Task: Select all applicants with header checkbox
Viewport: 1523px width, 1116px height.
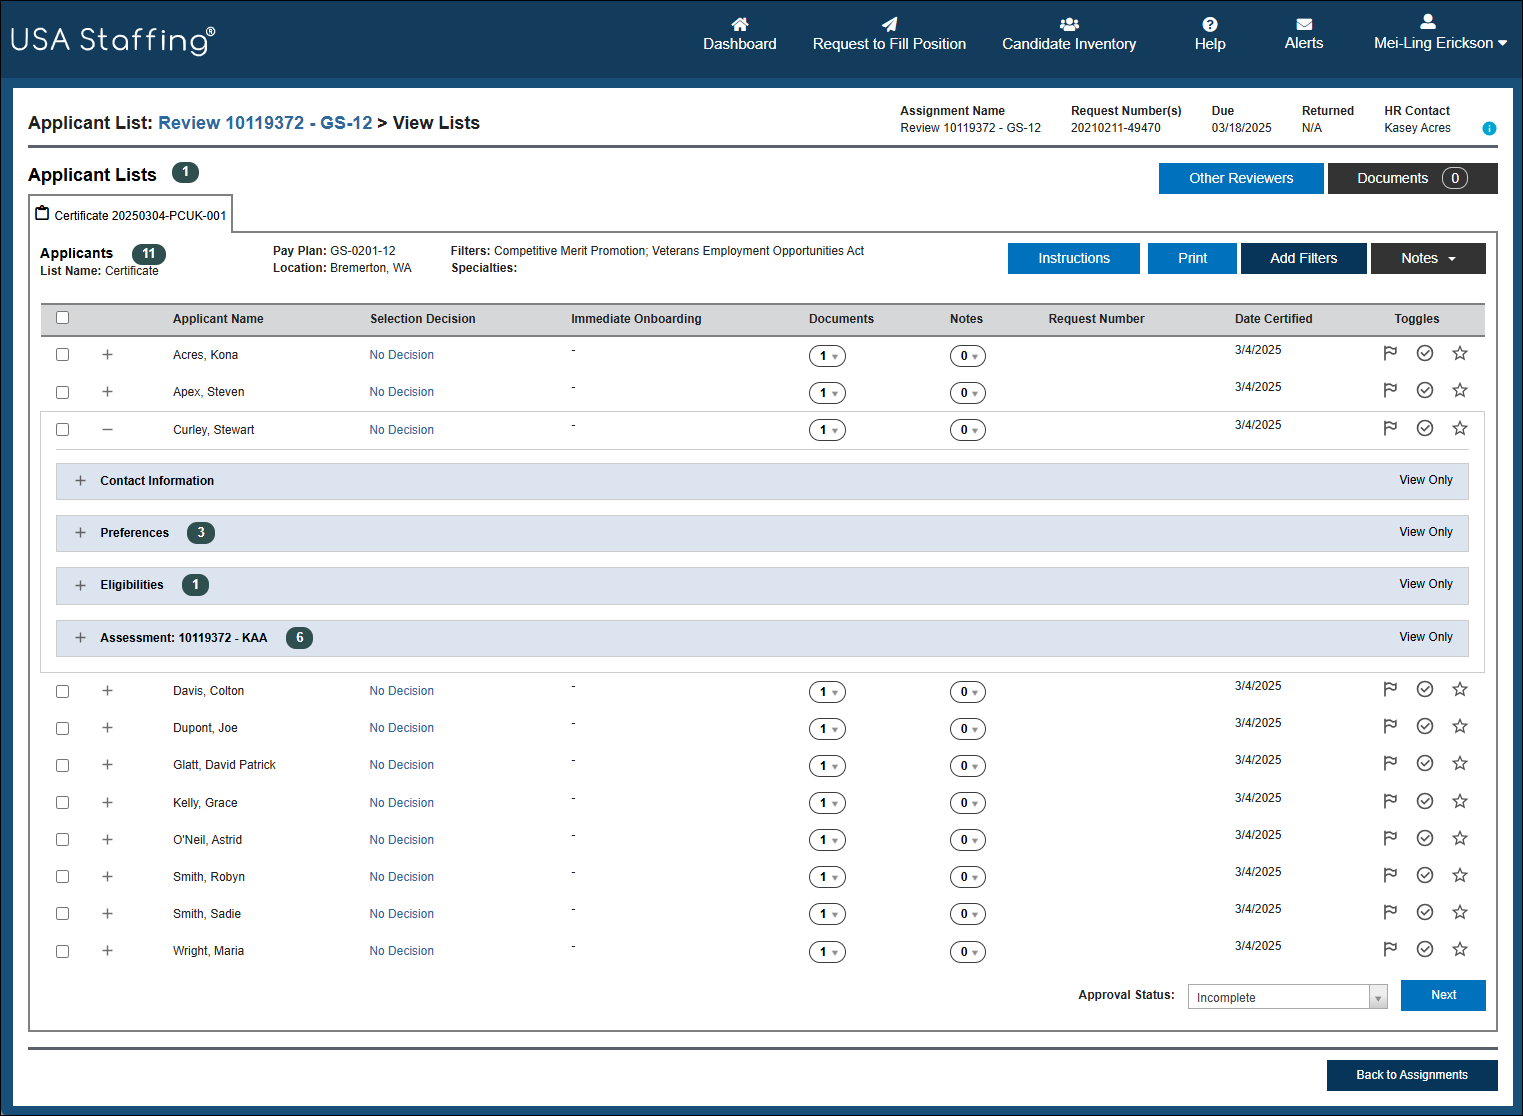Action: (63, 318)
